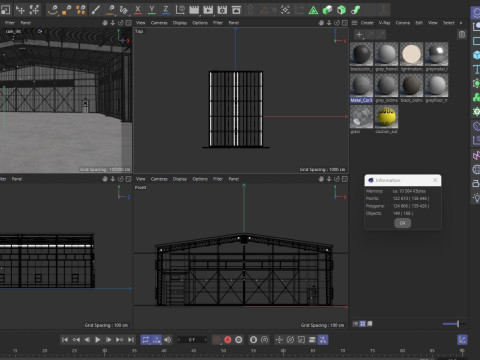Click Top viewport pan hand icon

click(x=321, y=23)
